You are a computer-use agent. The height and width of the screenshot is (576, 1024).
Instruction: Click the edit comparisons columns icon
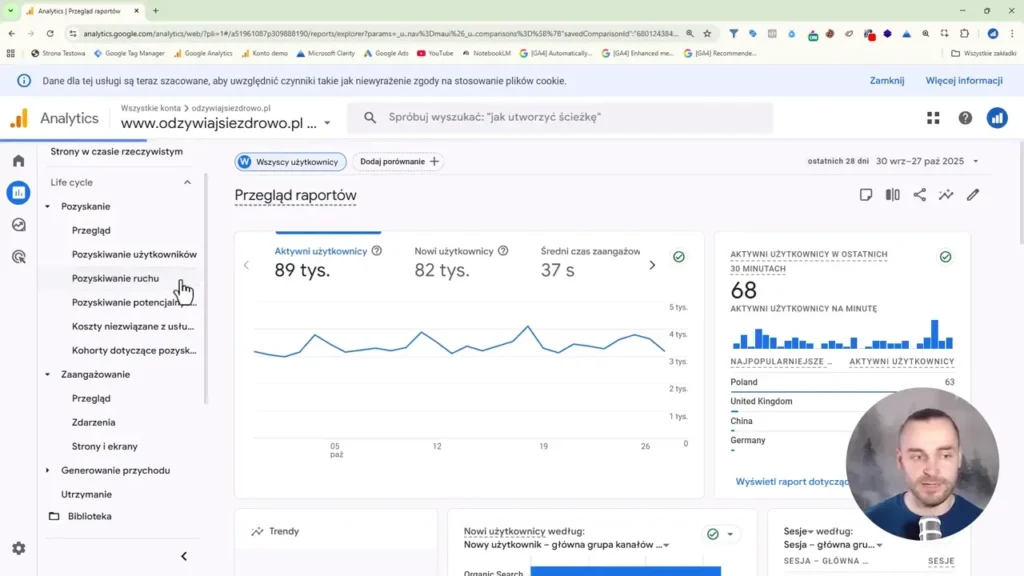(893, 195)
